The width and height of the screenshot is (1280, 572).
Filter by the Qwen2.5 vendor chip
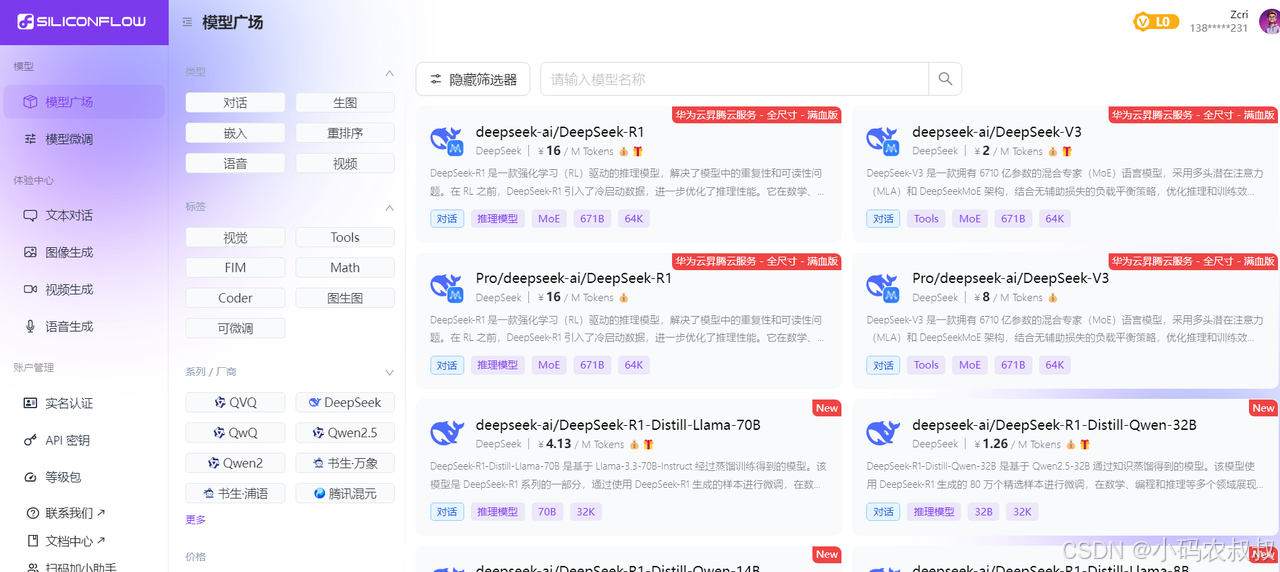345,433
